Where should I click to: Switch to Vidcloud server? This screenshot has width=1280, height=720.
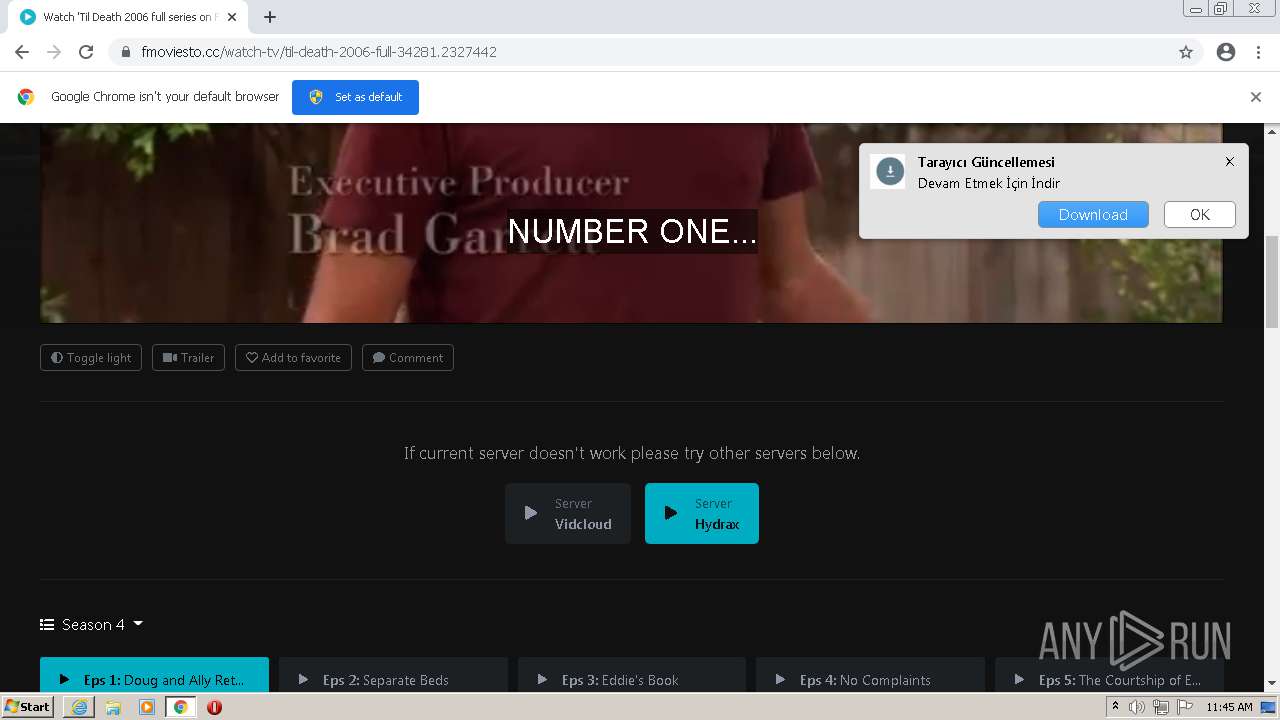(x=568, y=514)
